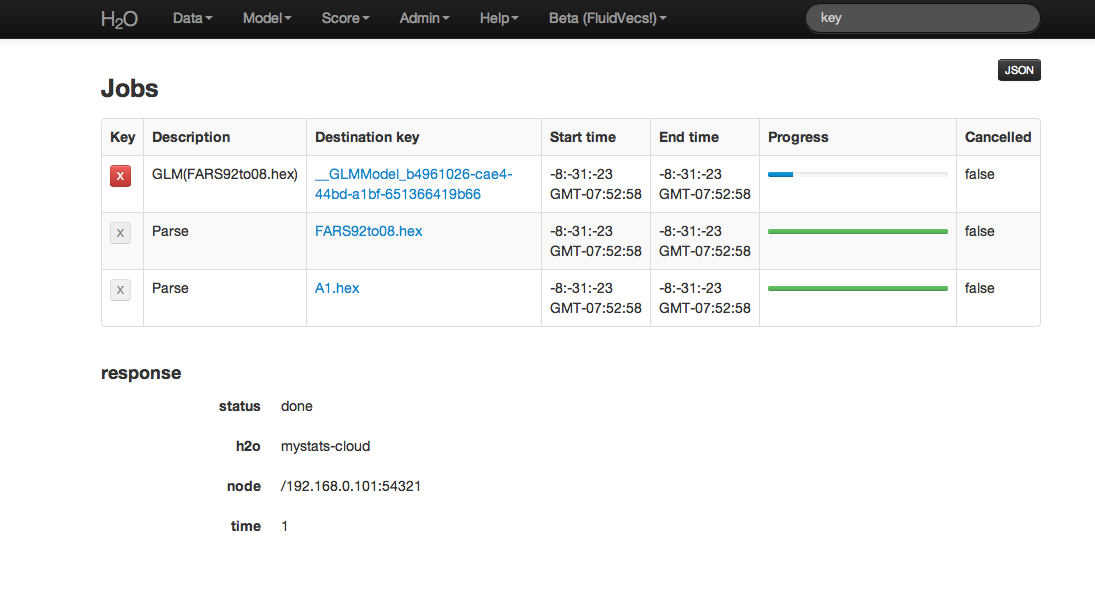The width and height of the screenshot is (1095, 609).
Task: Open the GLMModel destination key link
Action: (413, 184)
